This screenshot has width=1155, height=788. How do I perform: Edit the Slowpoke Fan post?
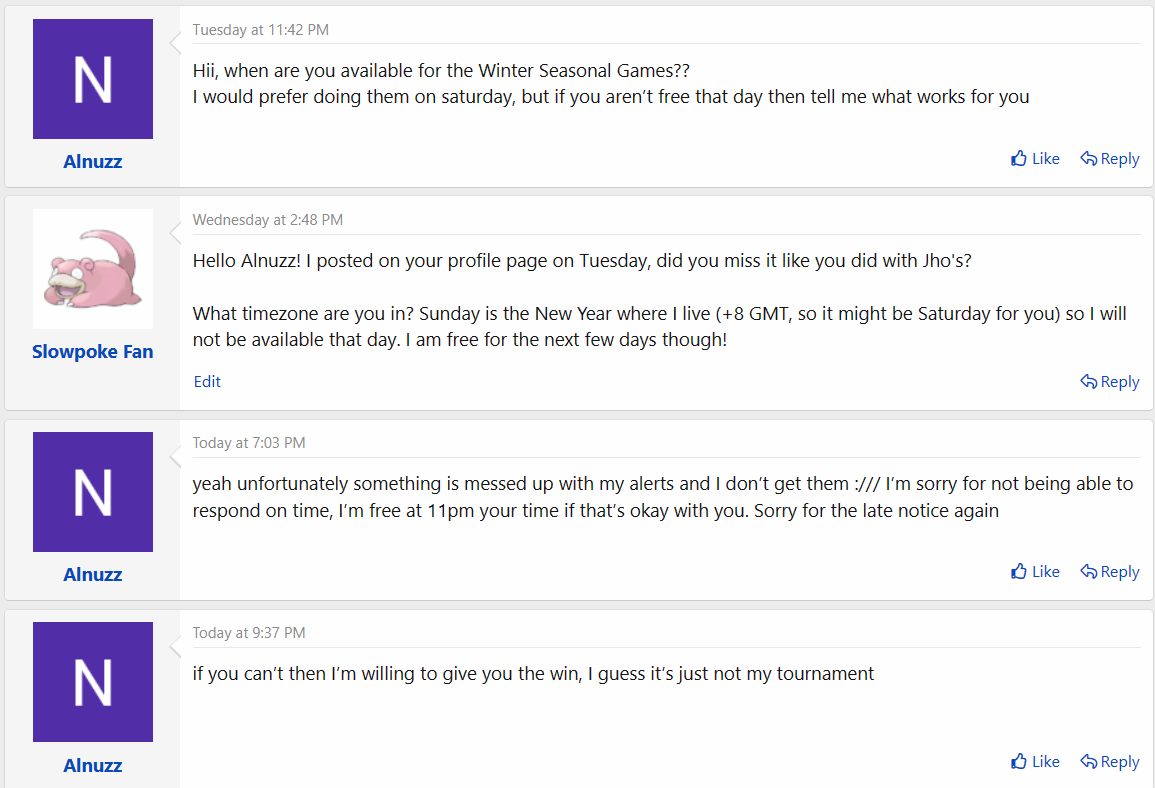pos(207,381)
